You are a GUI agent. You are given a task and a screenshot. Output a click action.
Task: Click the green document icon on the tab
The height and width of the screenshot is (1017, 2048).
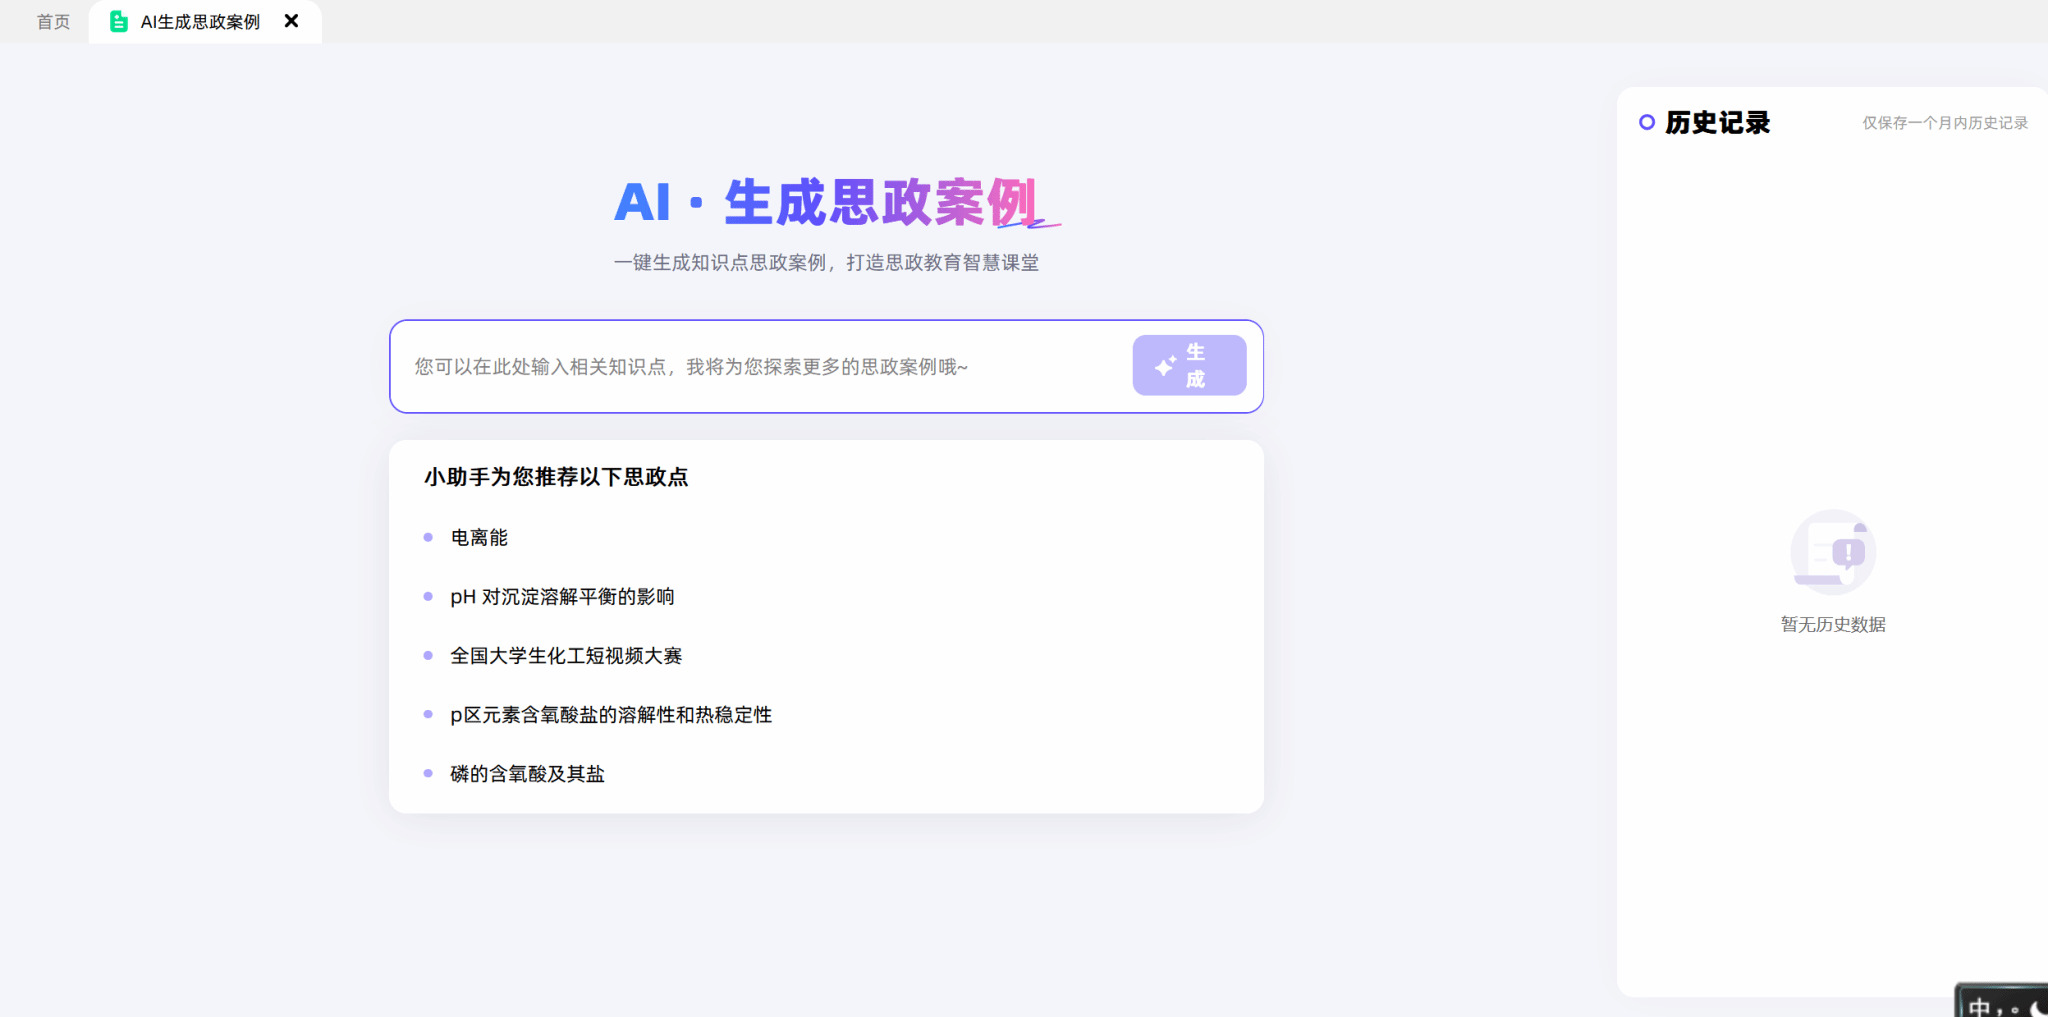pyautogui.click(x=119, y=22)
